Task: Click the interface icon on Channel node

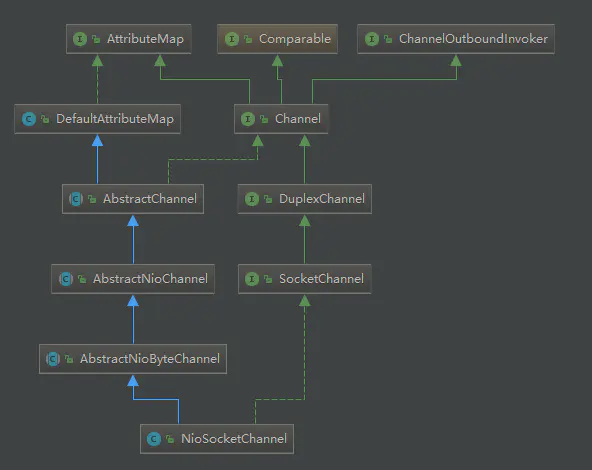Action: coord(248,119)
